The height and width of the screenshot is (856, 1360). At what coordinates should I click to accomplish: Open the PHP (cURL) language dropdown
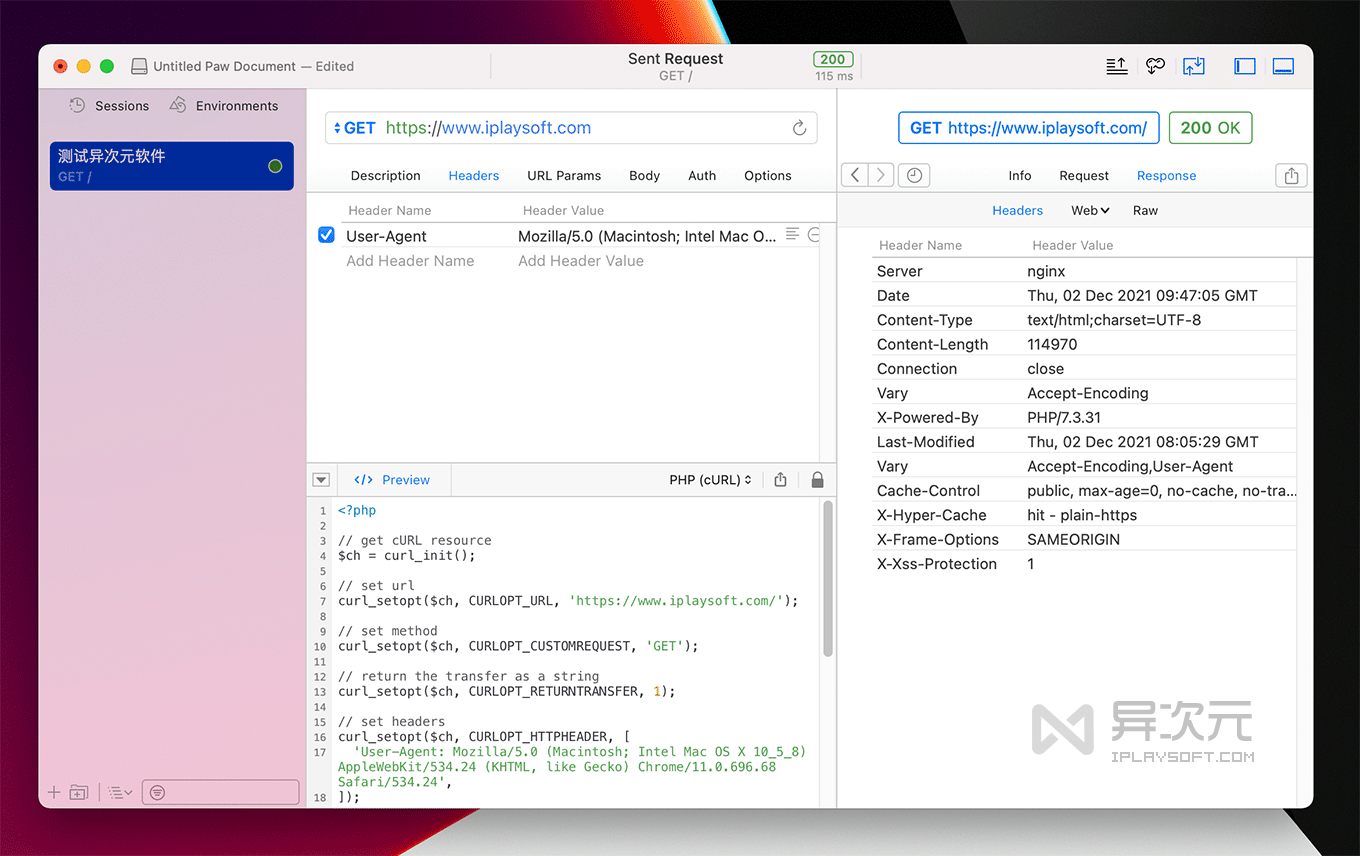point(710,480)
